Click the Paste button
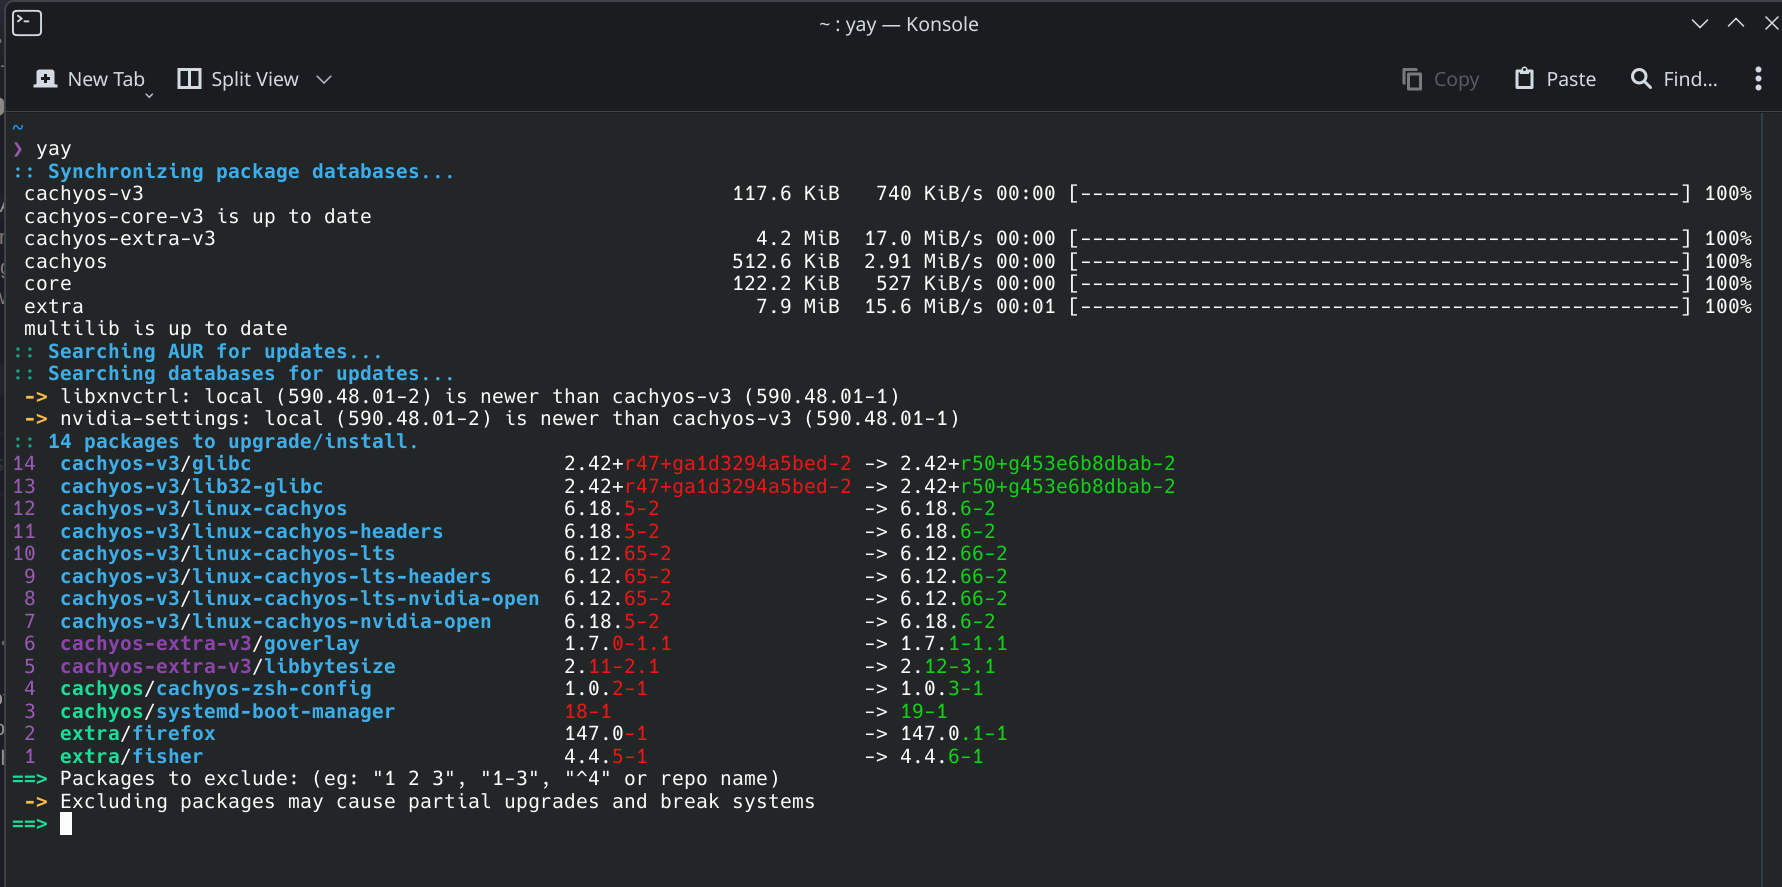Viewport: 1782px width, 887px height. coord(1555,79)
